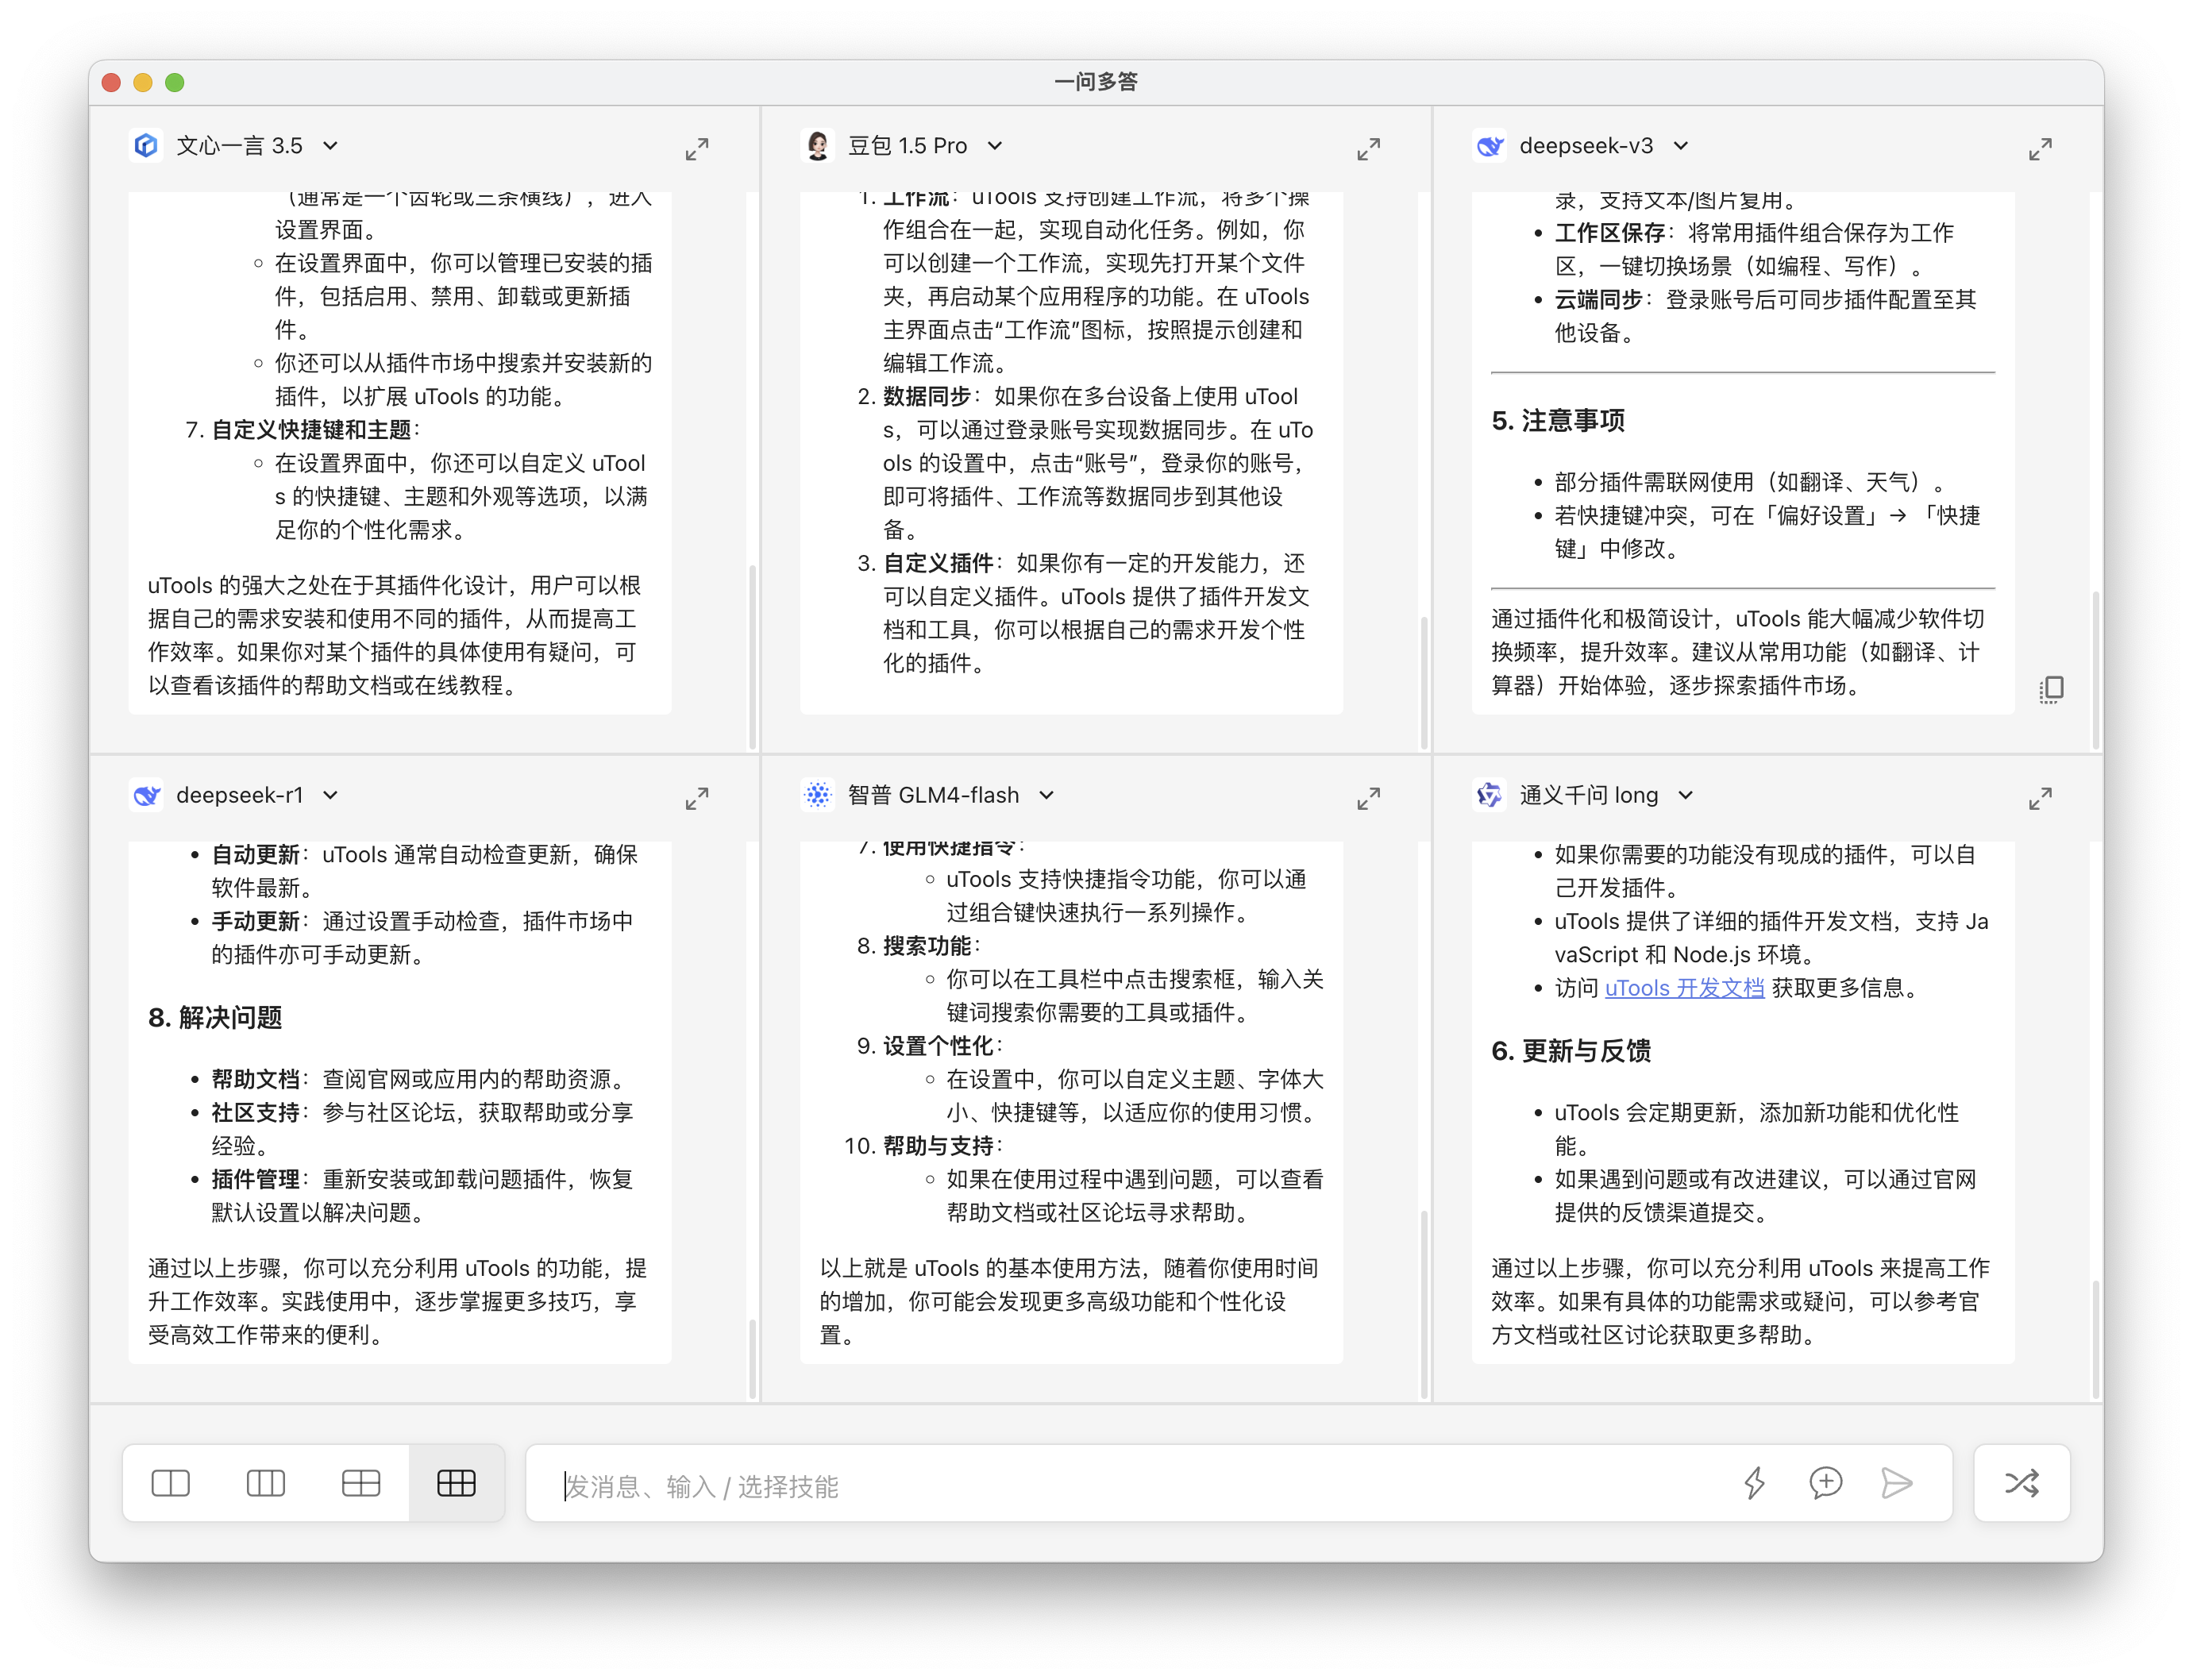
Task: Switch to three-column layout
Action: pos(266,1483)
